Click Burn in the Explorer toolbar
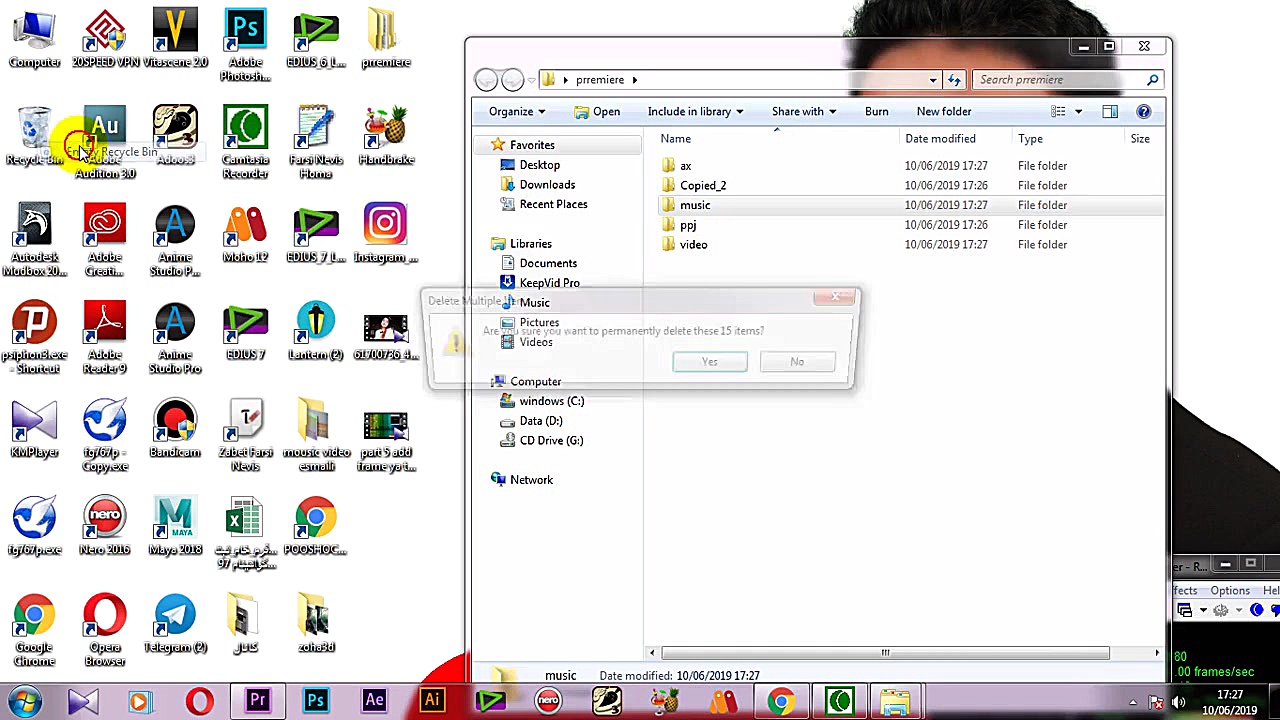Screen dimensions: 1280x720 click(x=876, y=111)
